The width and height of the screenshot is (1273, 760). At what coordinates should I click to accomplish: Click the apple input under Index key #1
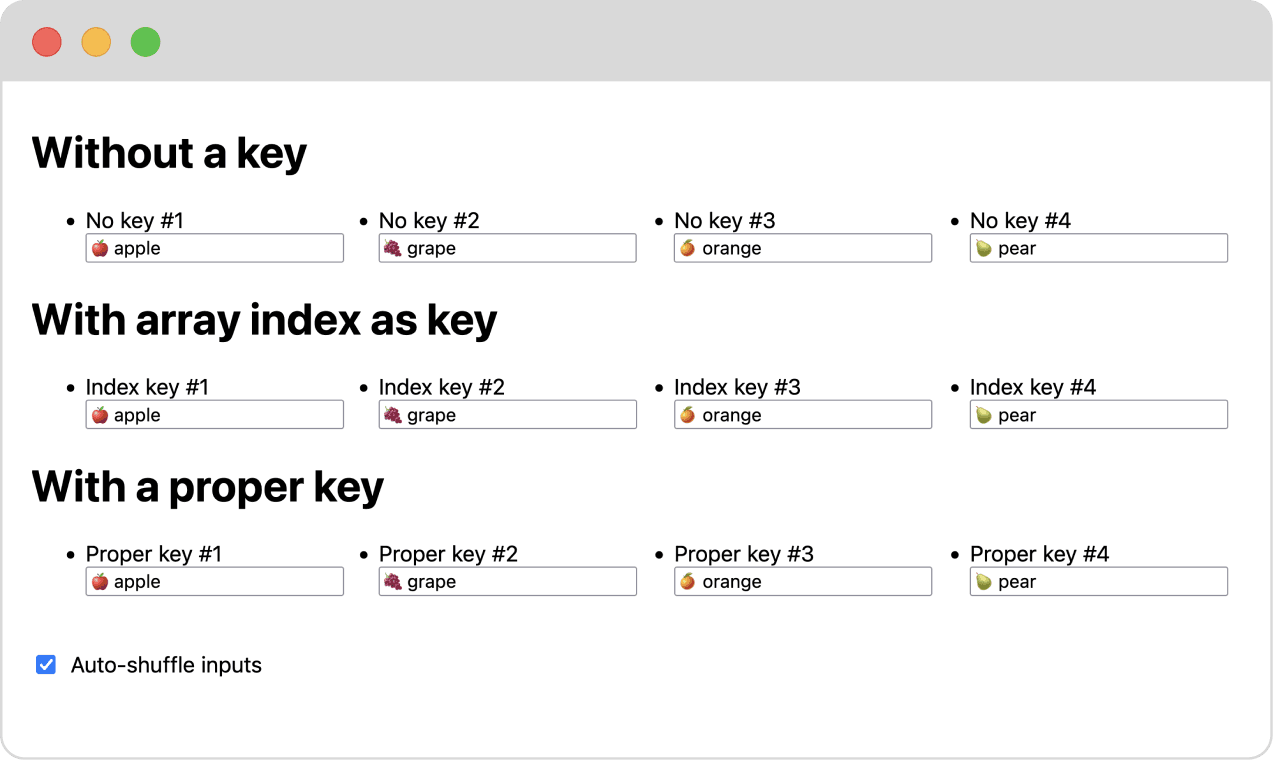click(x=214, y=415)
